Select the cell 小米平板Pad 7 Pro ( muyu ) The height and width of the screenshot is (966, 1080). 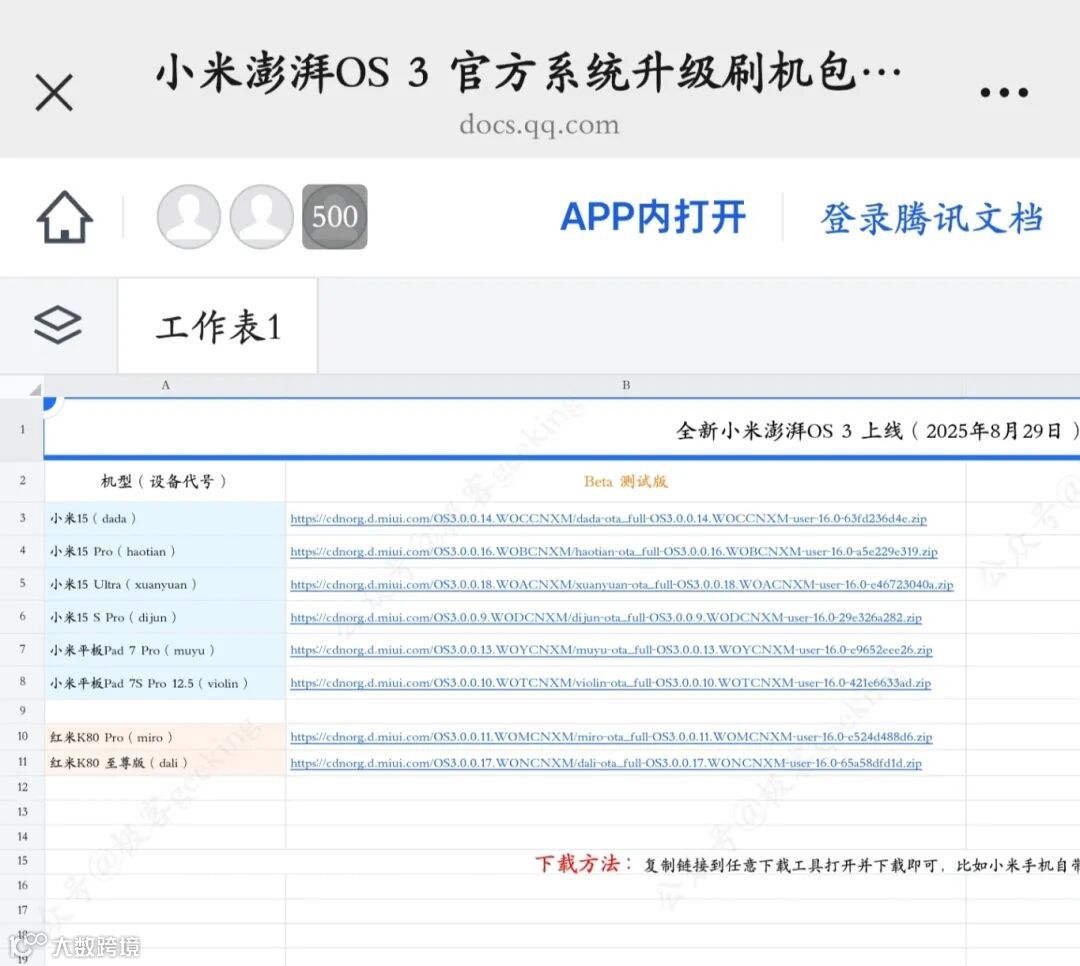(165, 650)
